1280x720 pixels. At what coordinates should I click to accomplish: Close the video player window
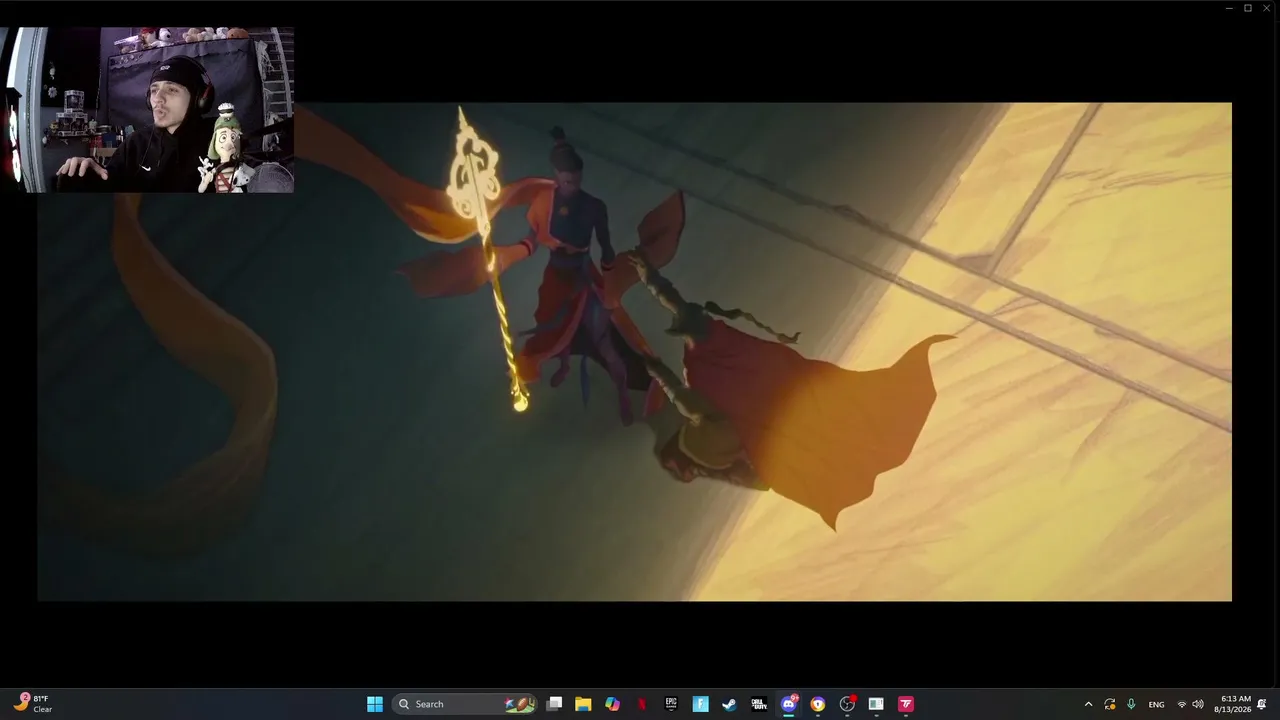click(x=1267, y=8)
